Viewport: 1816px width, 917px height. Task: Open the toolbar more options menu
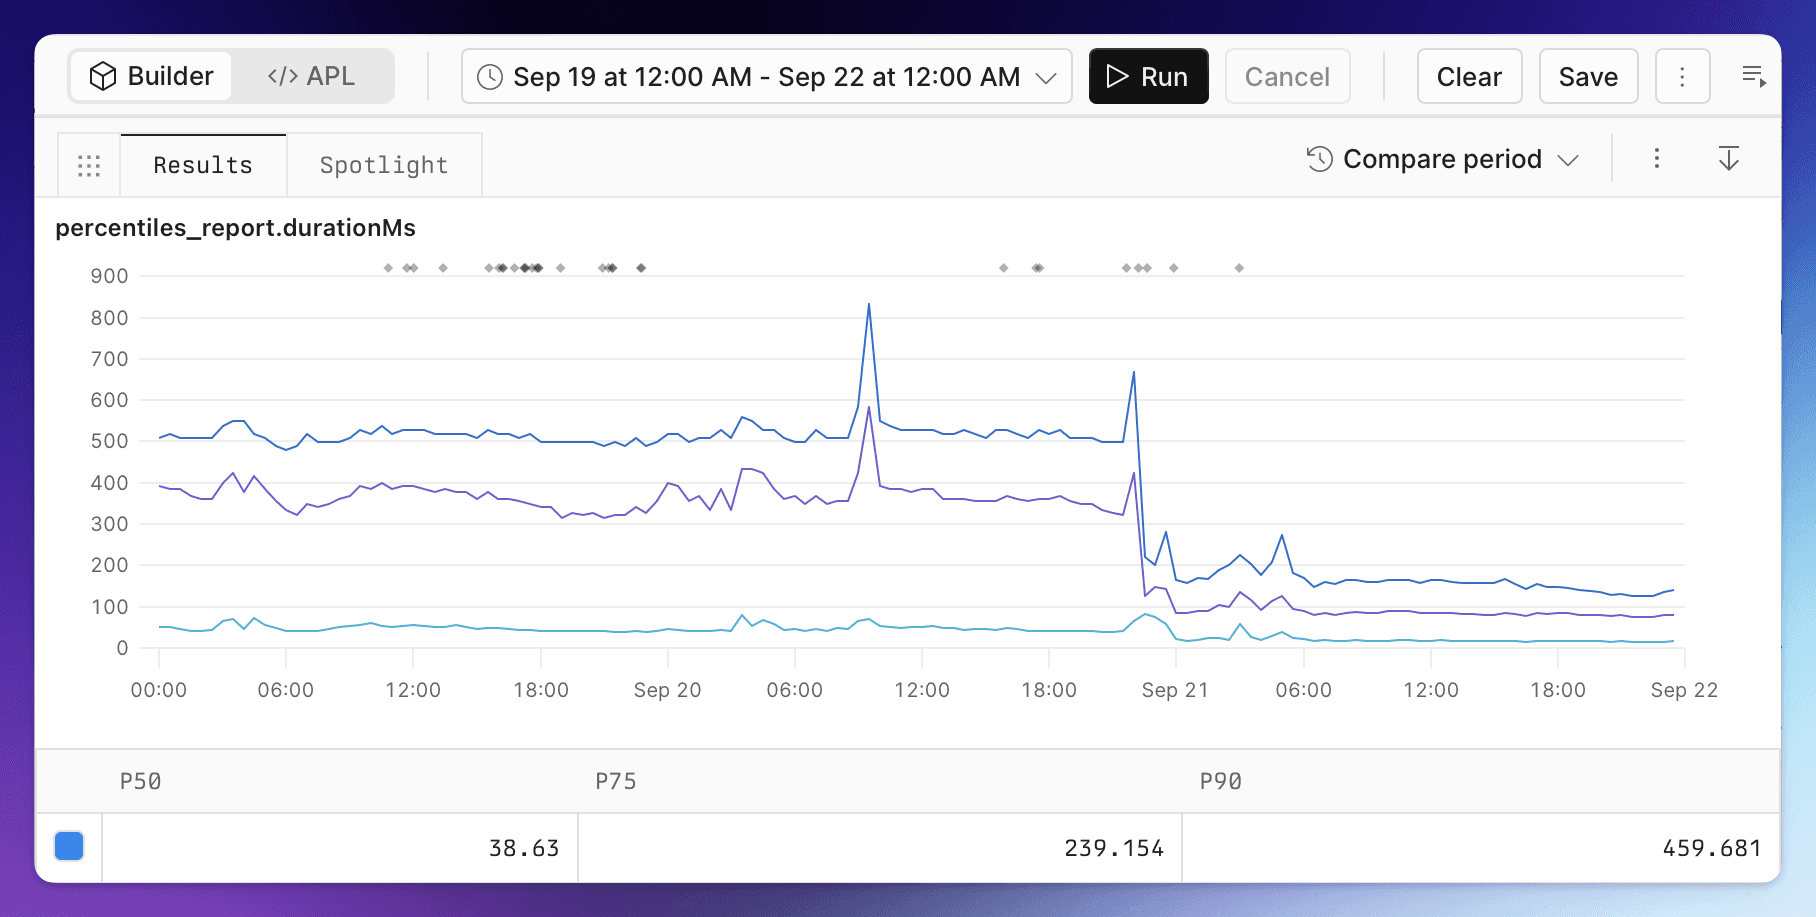(x=1682, y=76)
